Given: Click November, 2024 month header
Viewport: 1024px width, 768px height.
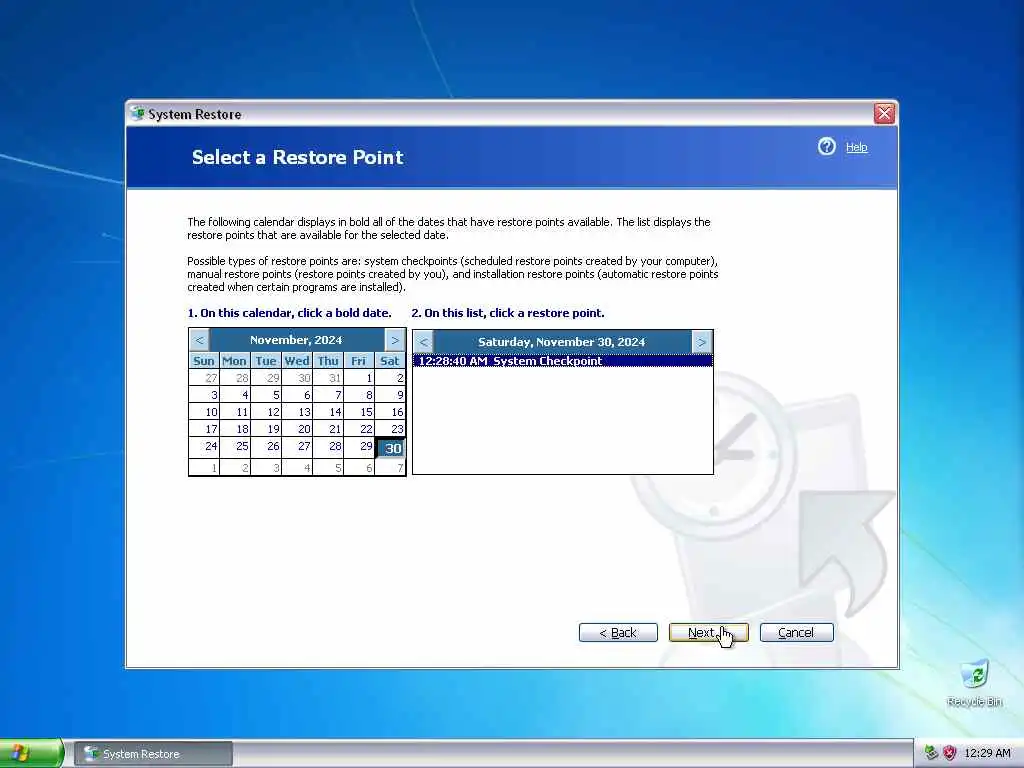Looking at the screenshot, I should tap(296, 340).
